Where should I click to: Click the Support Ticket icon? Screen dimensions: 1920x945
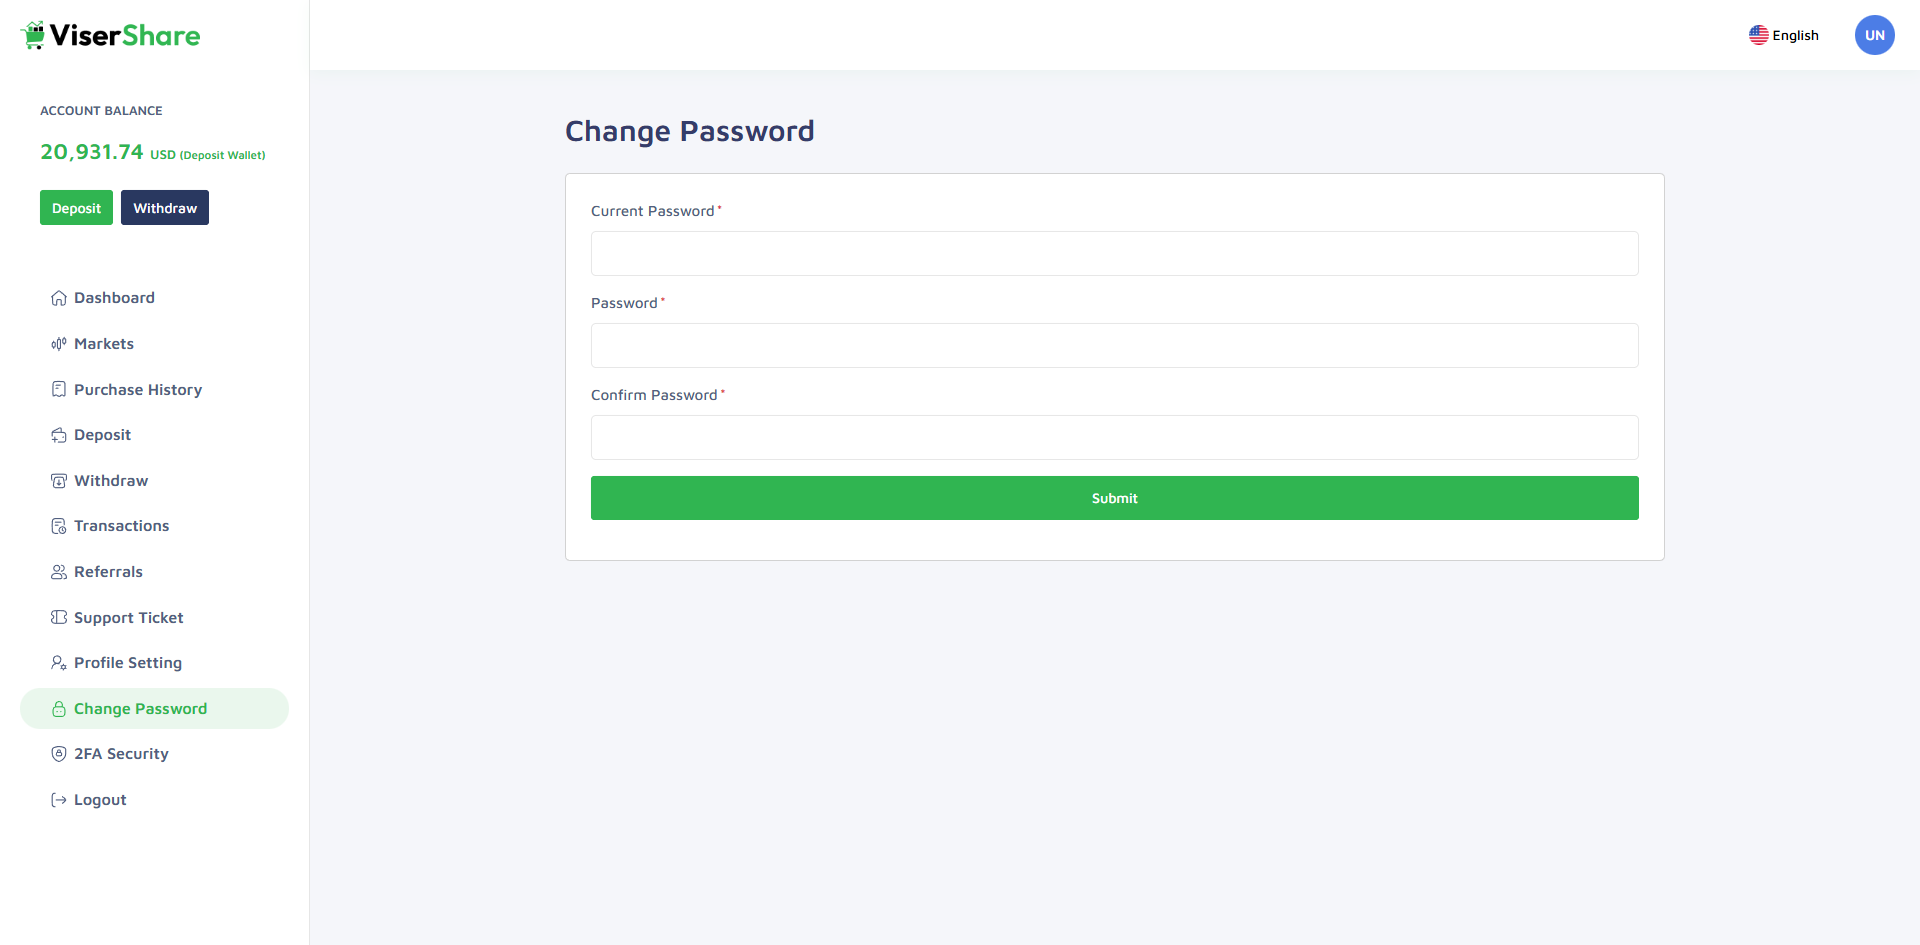[x=59, y=617]
